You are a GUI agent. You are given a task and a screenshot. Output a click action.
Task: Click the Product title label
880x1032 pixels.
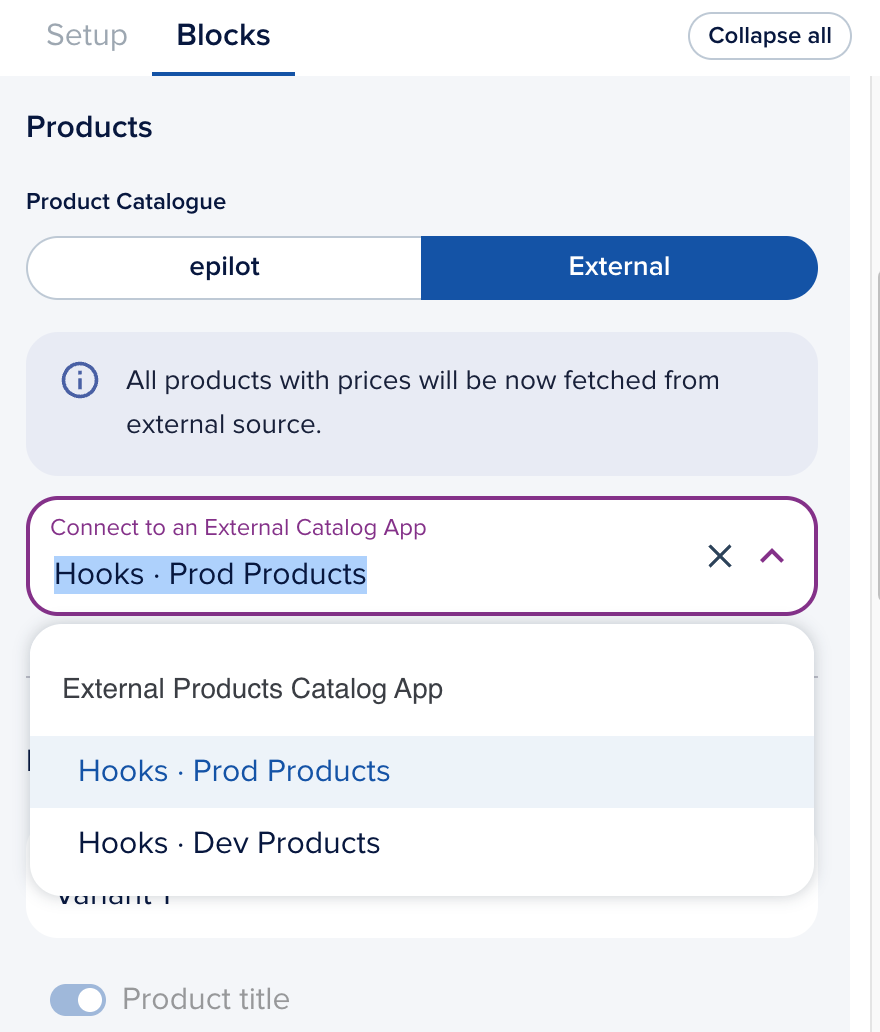tap(205, 999)
